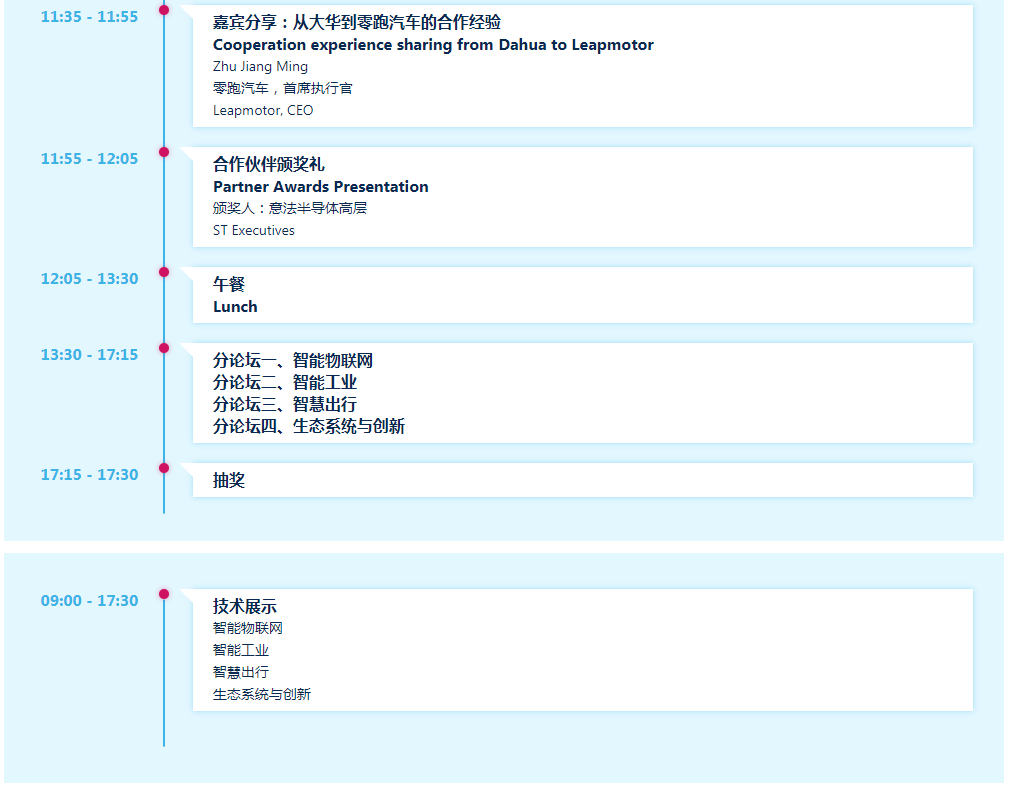
Task: Select the title '嘉宾分享：从大华到零跑汽车的合作经验'
Action: click(x=357, y=23)
